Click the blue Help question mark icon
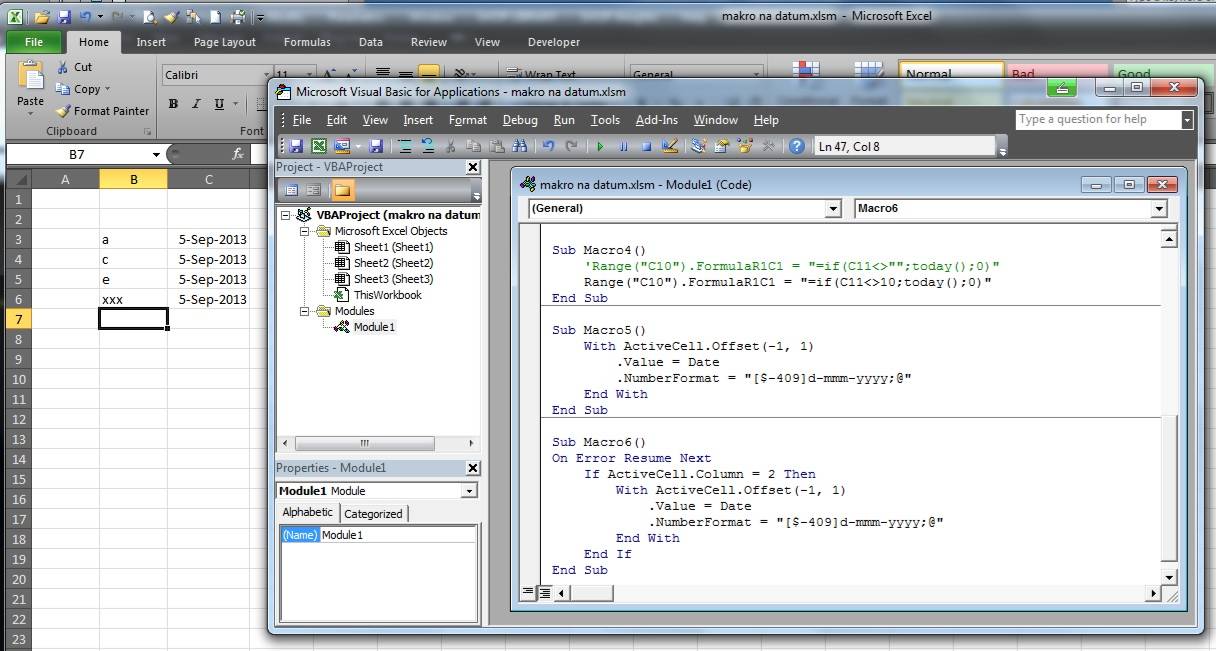Viewport: 1216px width, 651px height. point(796,146)
